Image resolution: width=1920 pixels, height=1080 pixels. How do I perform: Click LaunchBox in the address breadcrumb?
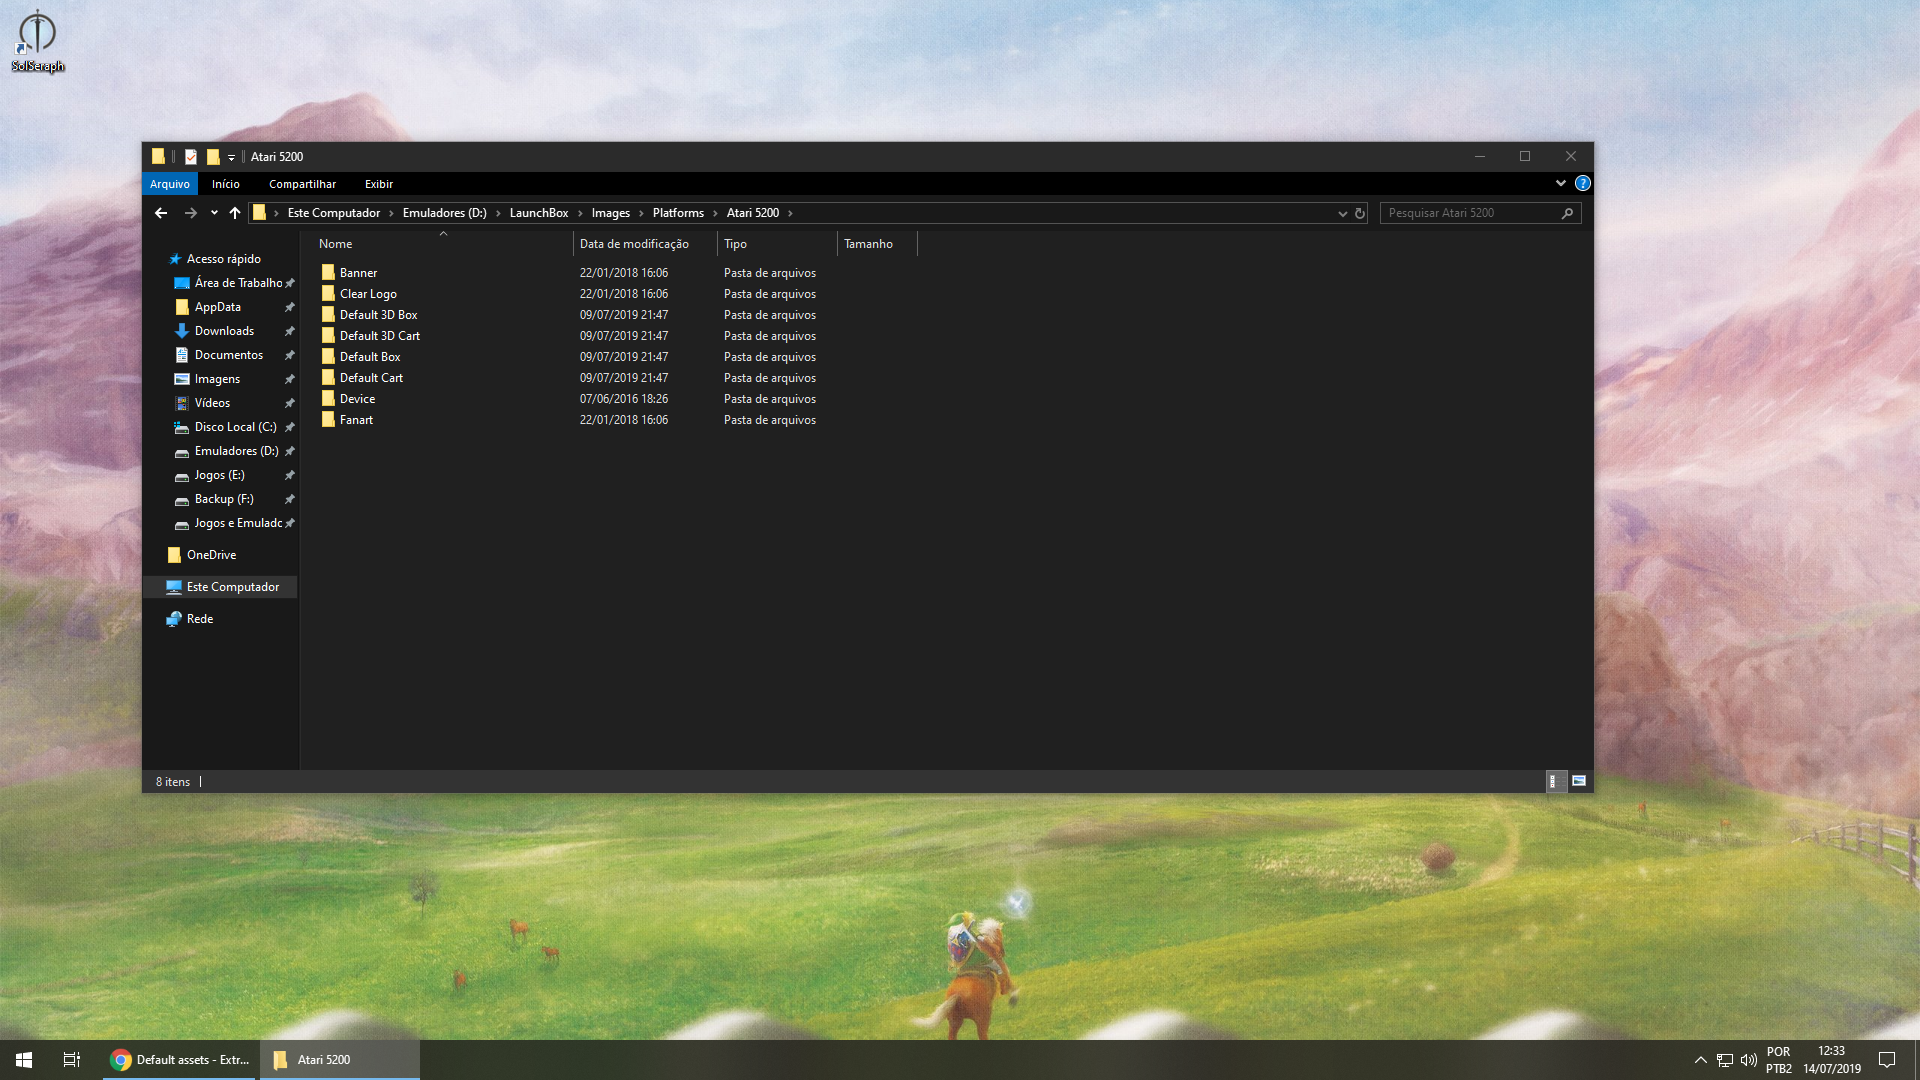click(538, 213)
